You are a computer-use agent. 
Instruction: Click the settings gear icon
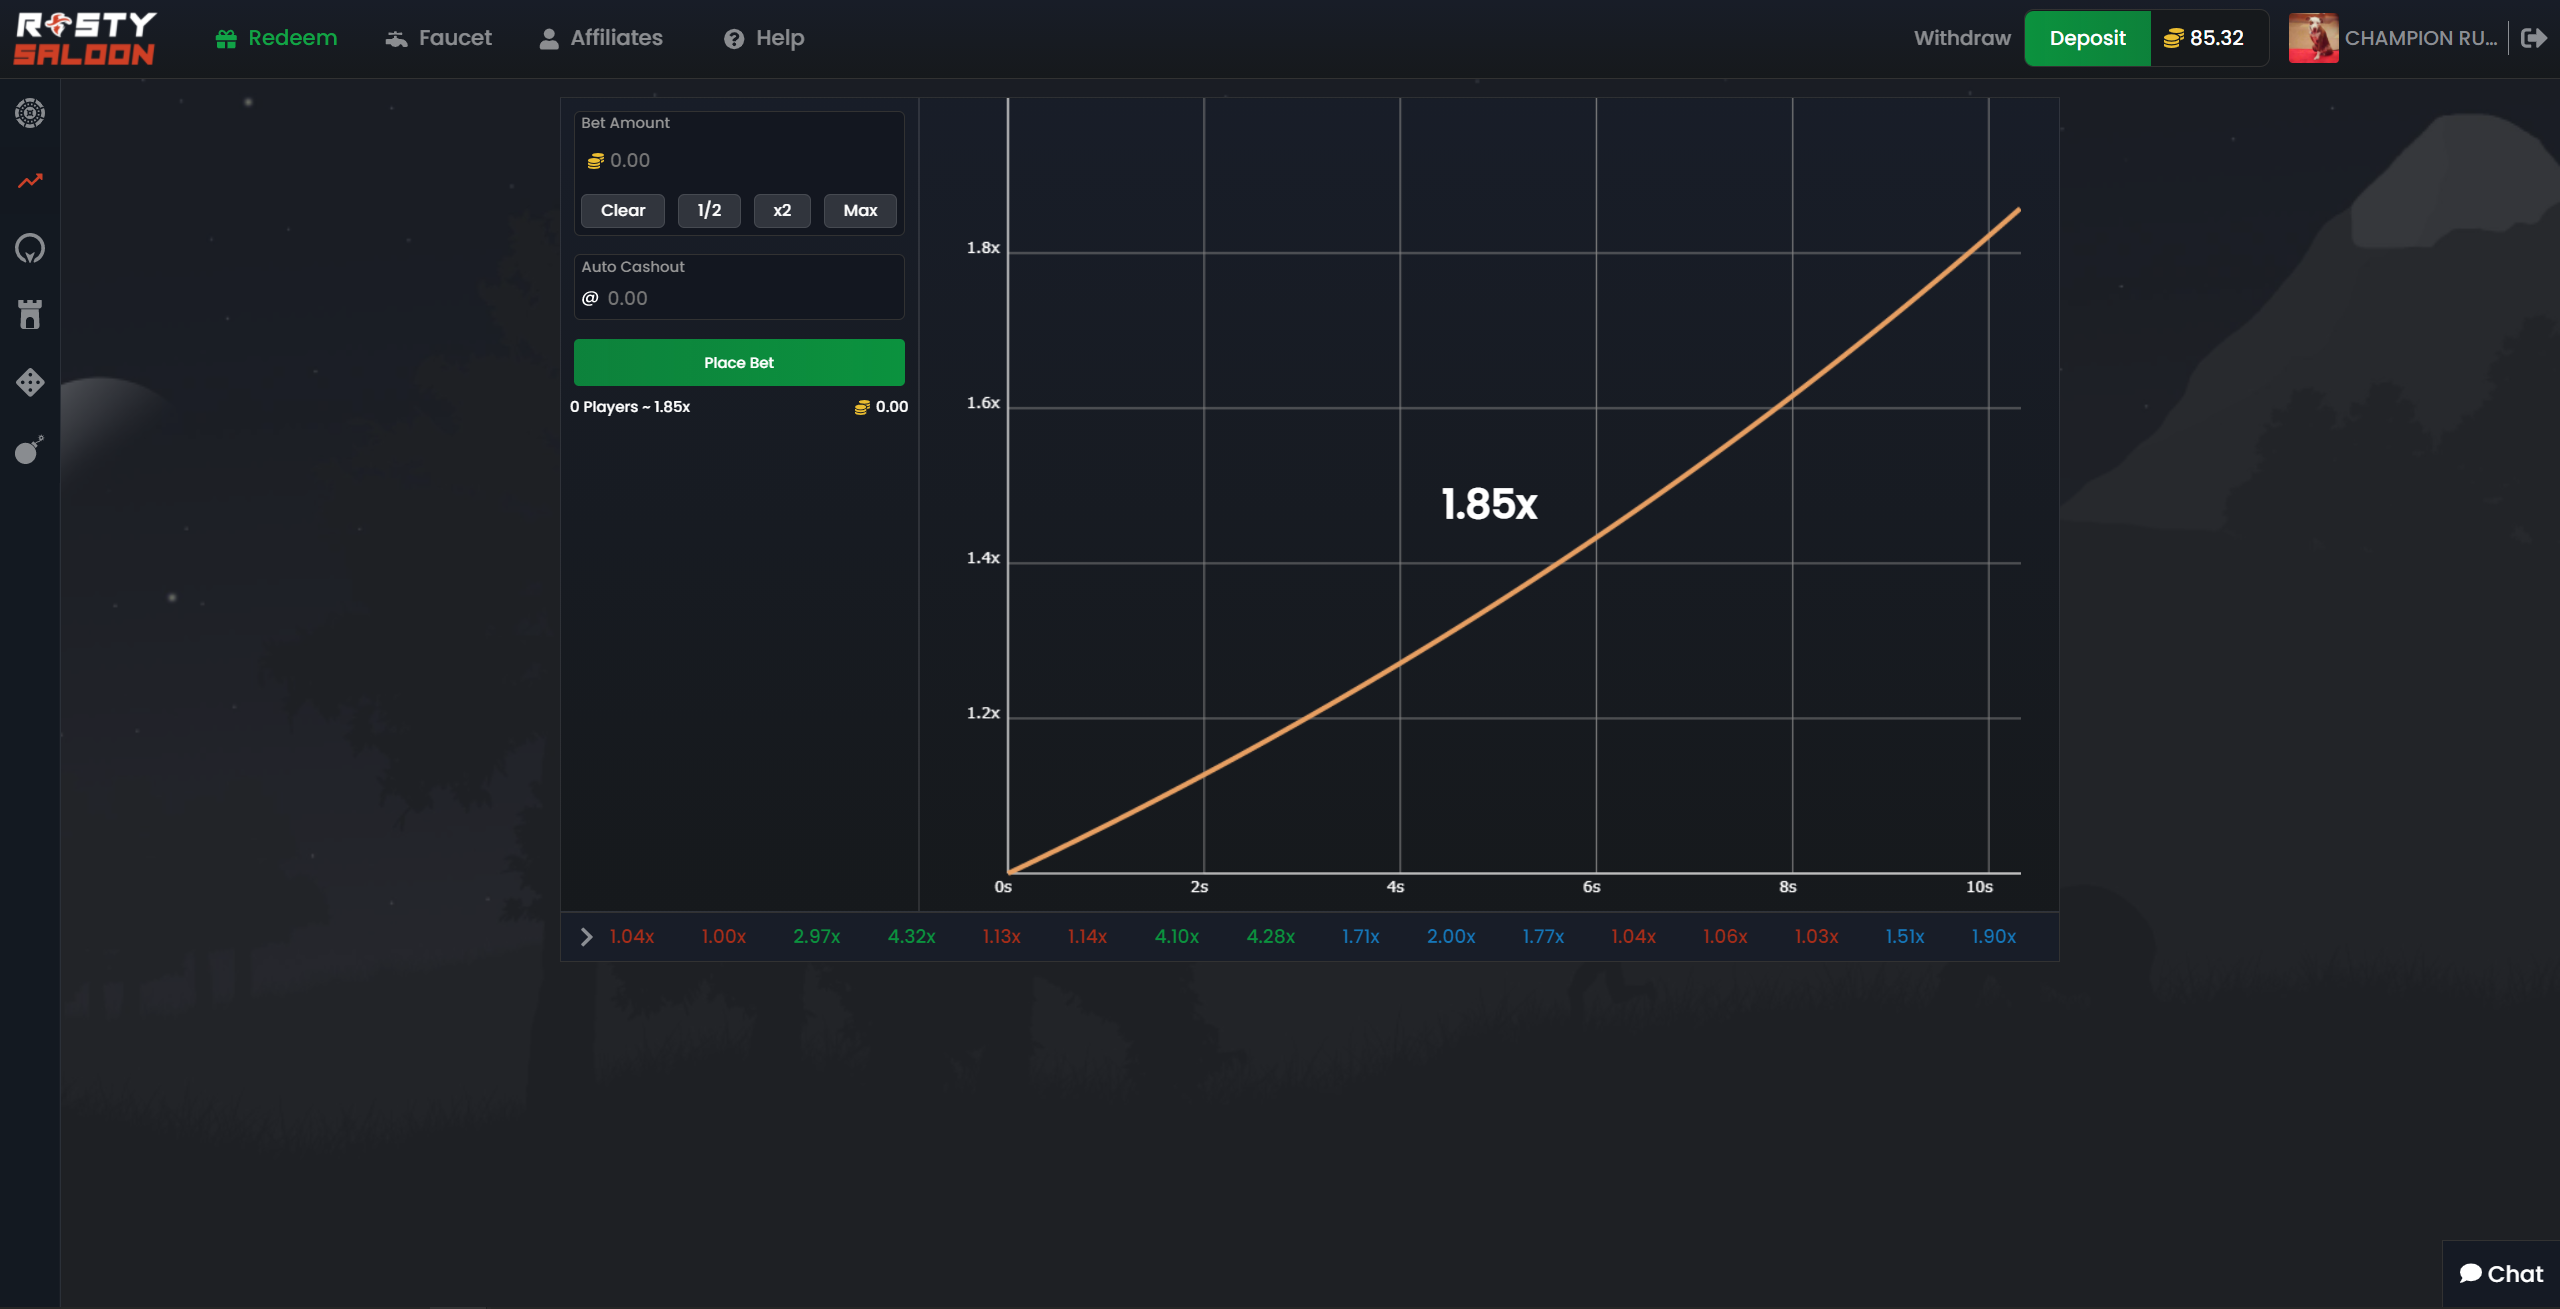coord(28,112)
